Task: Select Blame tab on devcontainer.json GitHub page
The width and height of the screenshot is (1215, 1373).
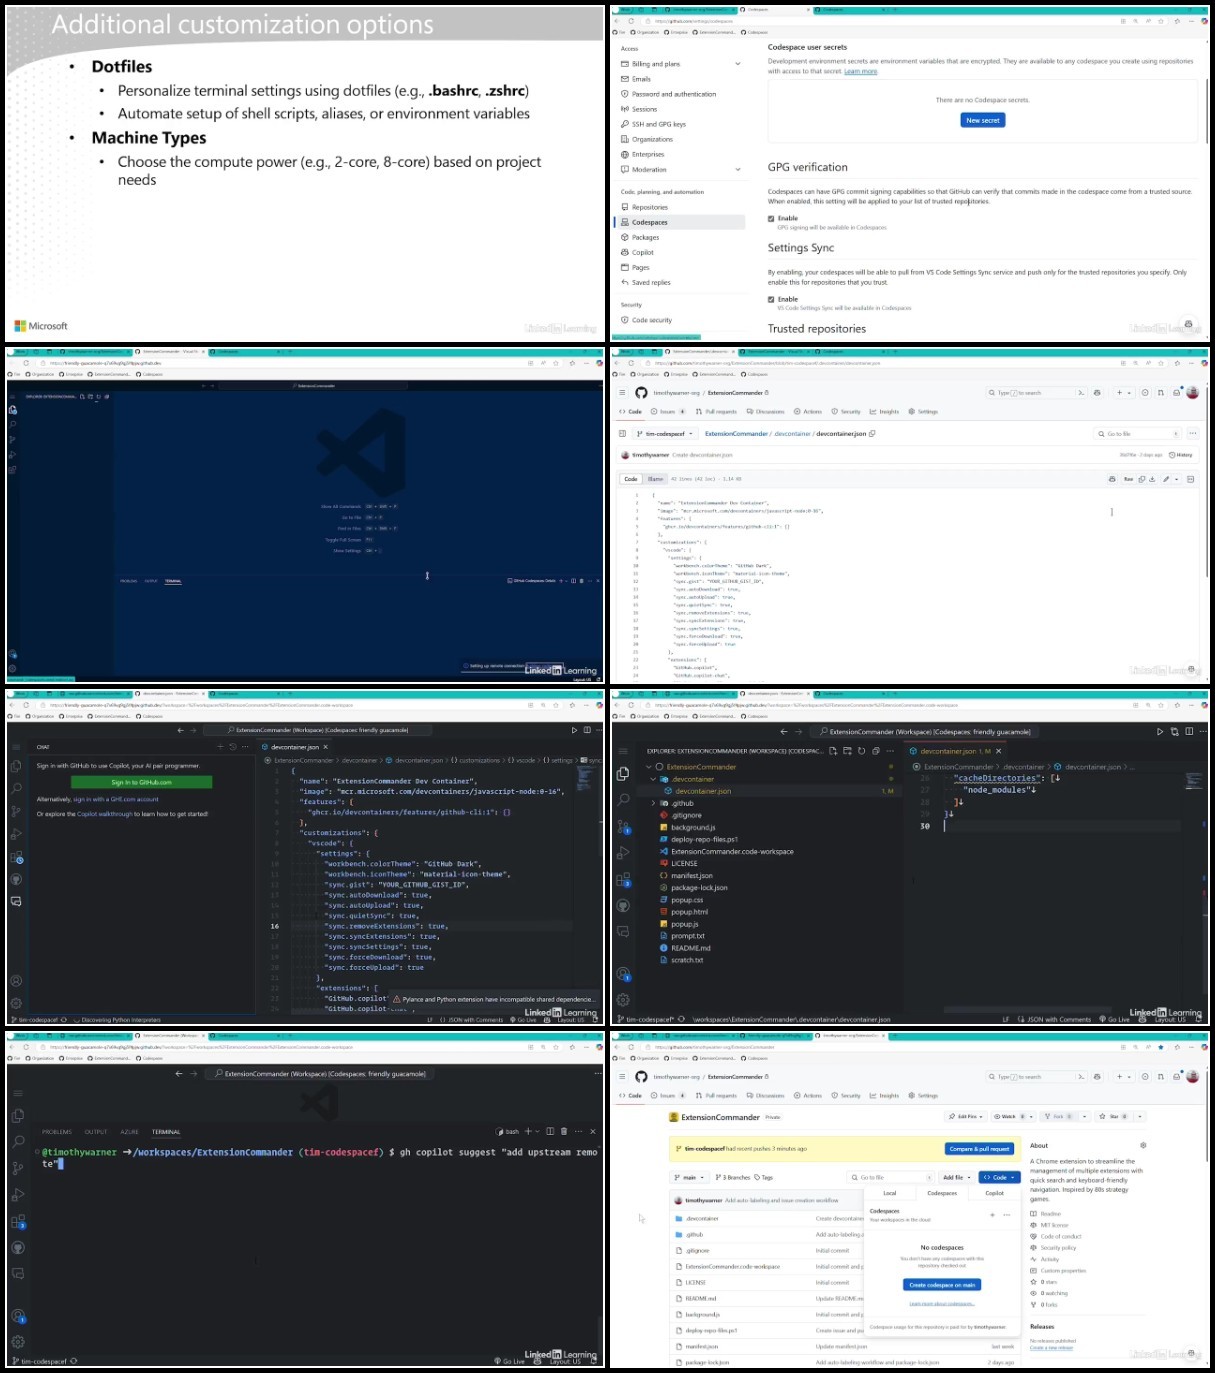Action: [x=655, y=479]
